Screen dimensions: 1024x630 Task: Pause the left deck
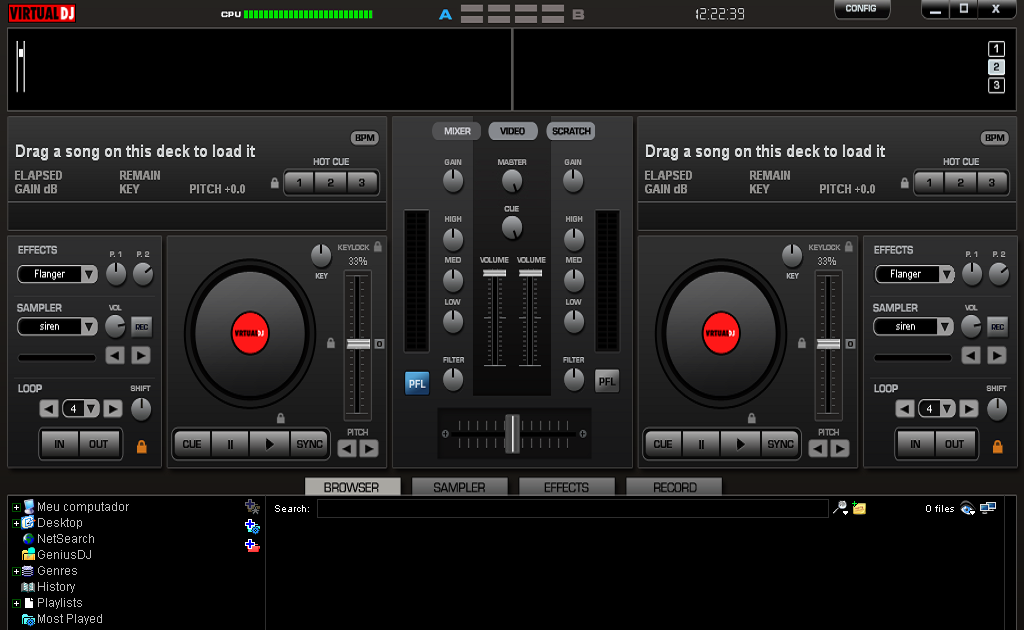[230, 445]
